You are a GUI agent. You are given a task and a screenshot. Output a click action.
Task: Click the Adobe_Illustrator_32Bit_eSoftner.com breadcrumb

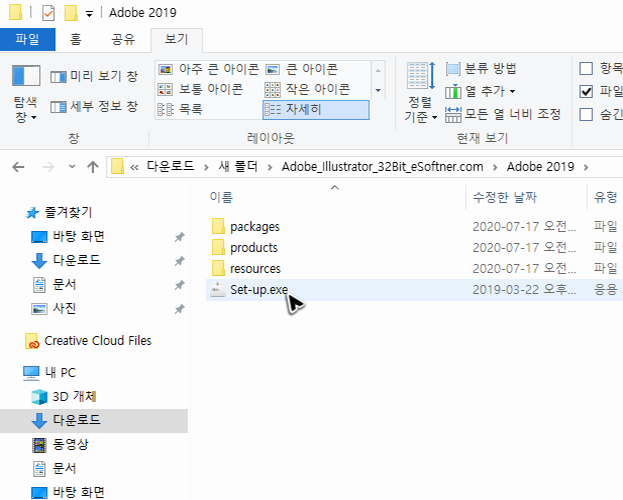[x=382, y=167]
